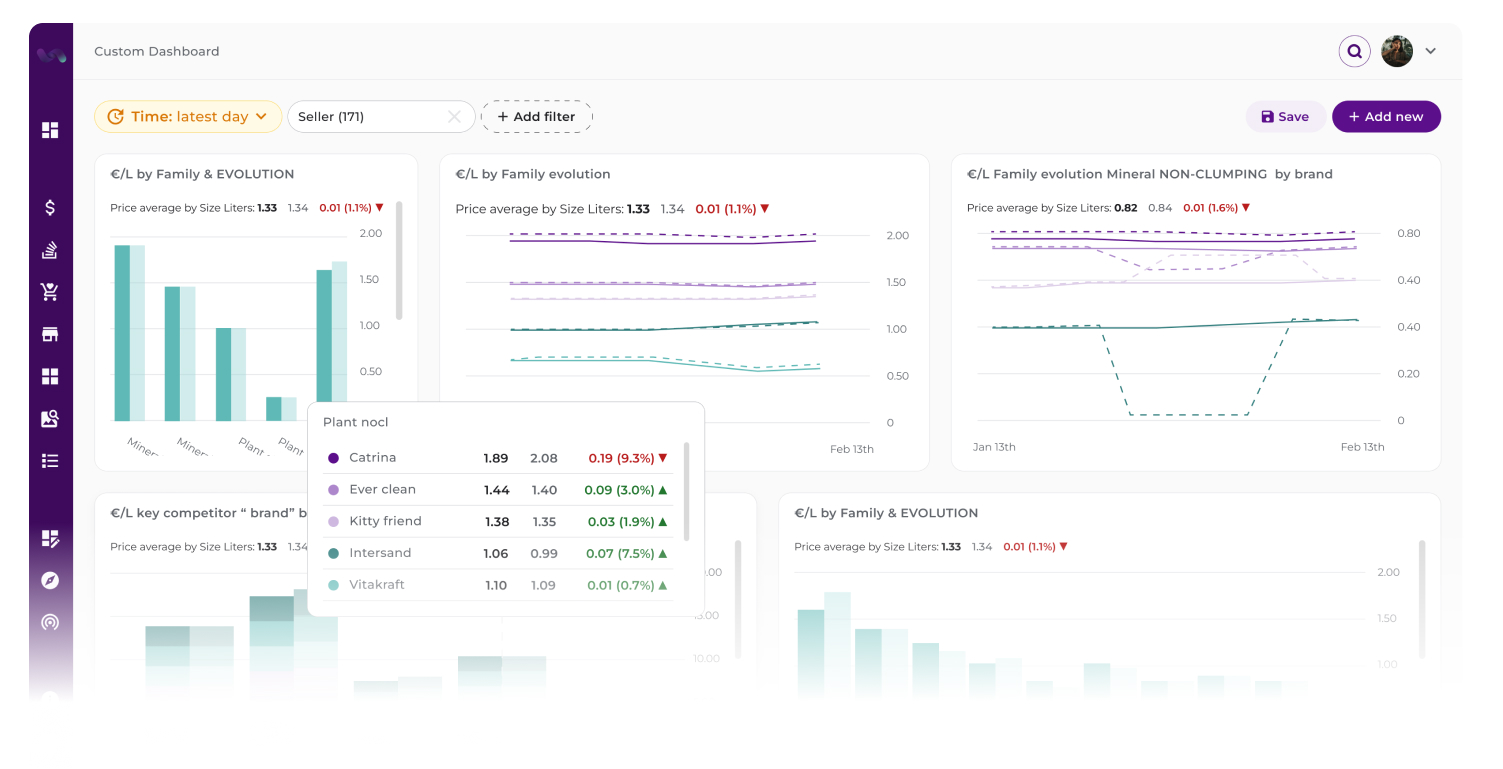Viewport: 1503px width, 769px height.
Task: Click Intersand's 0.07 (7.5%) change value
Action: point(626,553)
